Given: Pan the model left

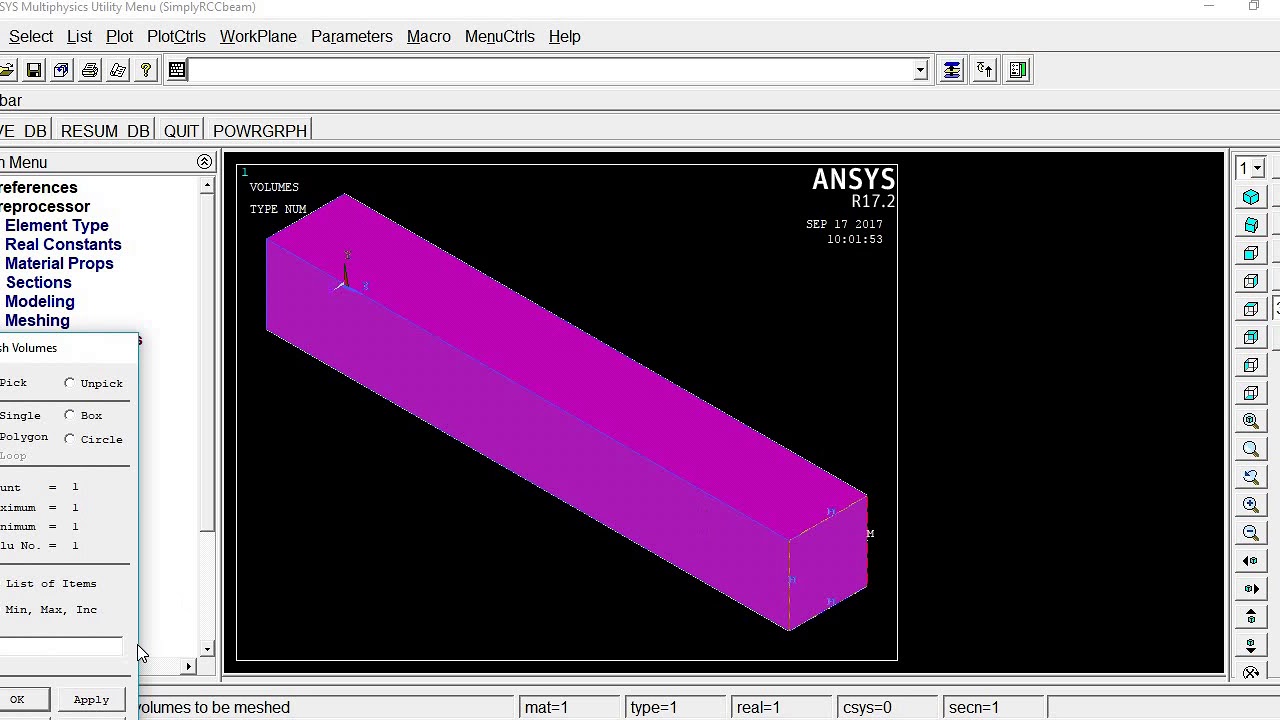Looking at the screenshot, I should (x=1251, y=561).
